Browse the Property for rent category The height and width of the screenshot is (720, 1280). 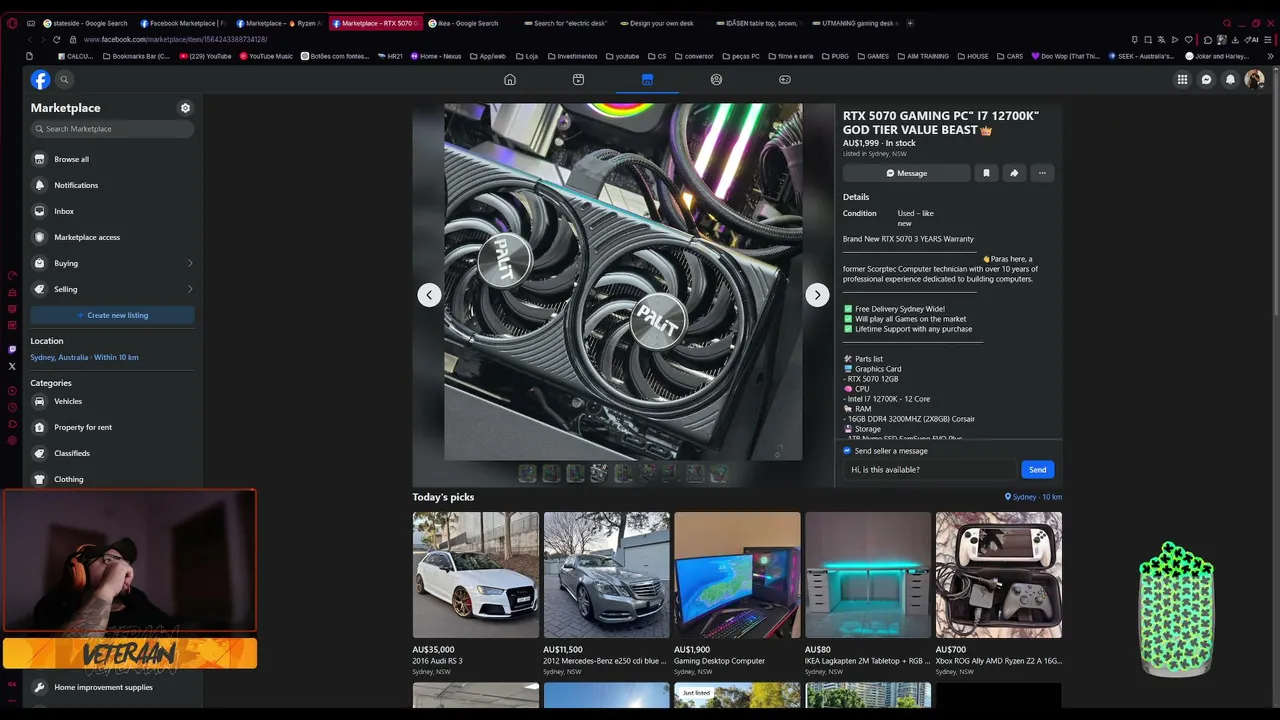(112, 427)
